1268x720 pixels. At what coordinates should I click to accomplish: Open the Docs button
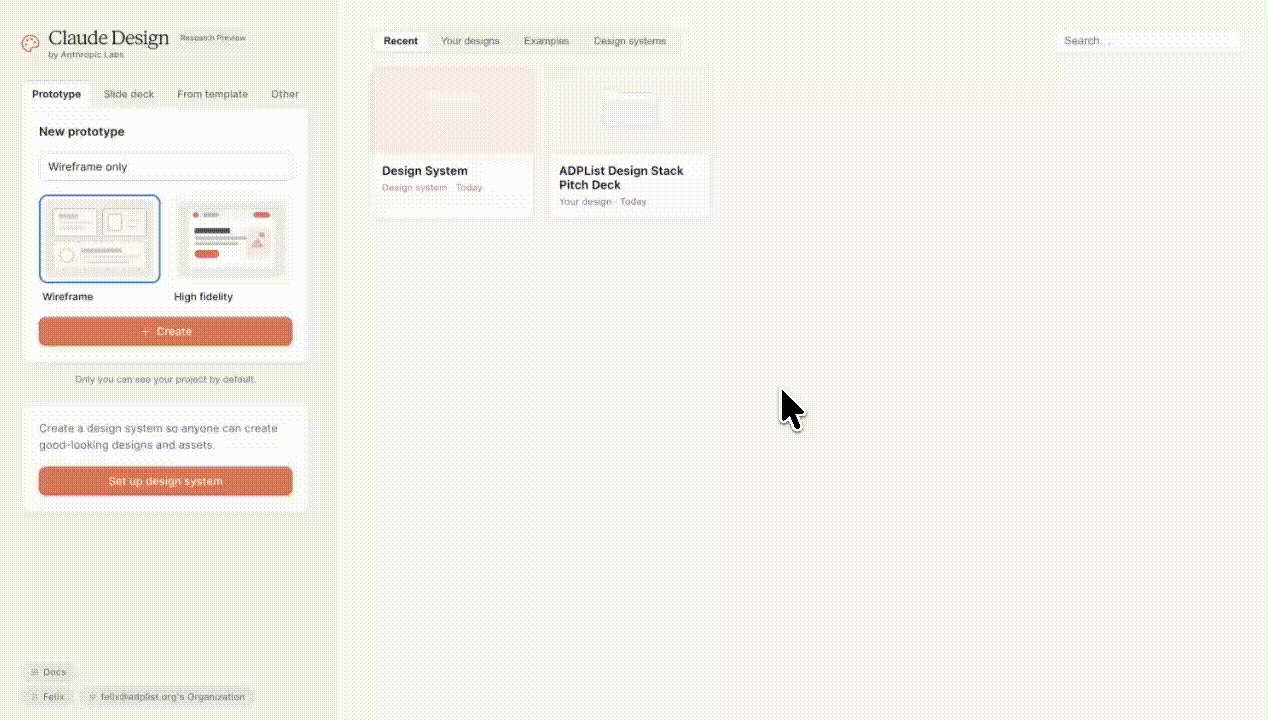pos(48,672)
